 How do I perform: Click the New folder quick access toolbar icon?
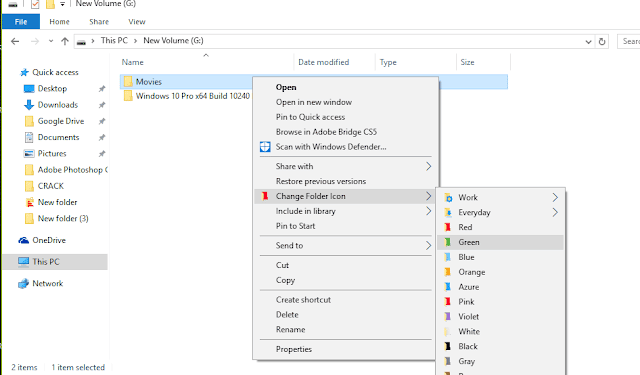point(50,4)
